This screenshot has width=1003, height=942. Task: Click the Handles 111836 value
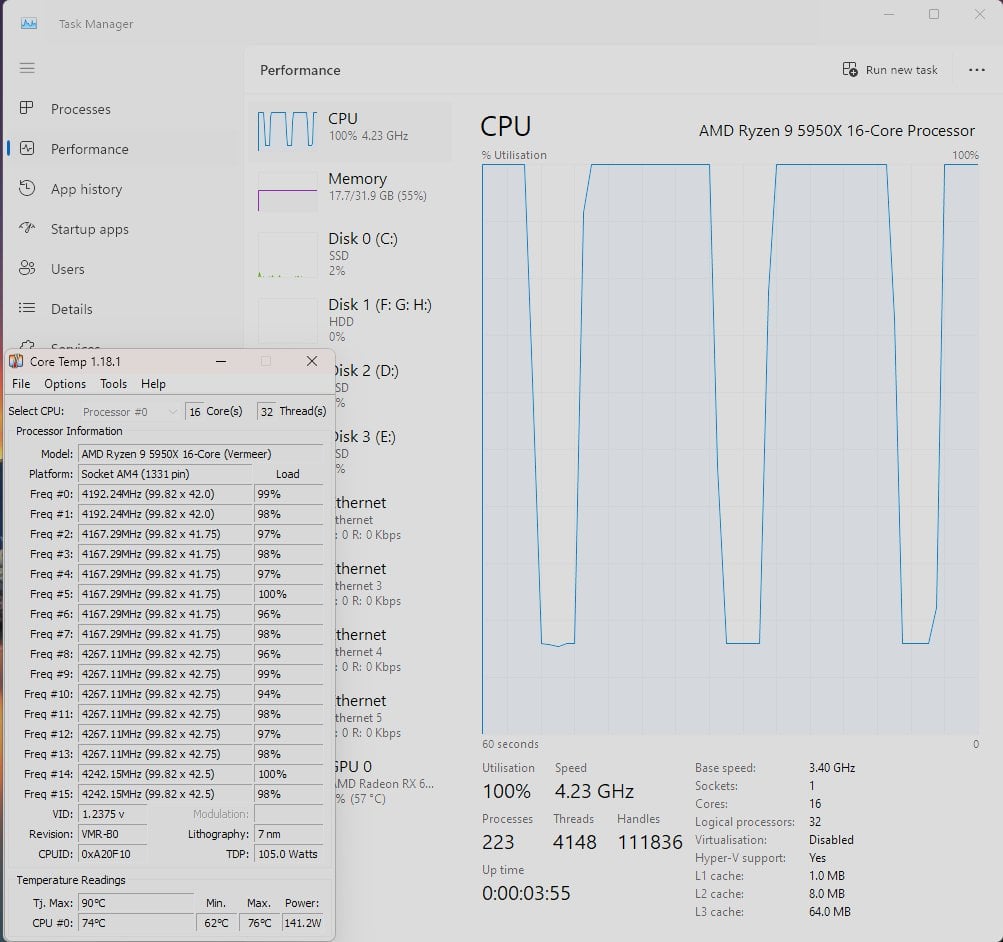(x=650, y=842)
